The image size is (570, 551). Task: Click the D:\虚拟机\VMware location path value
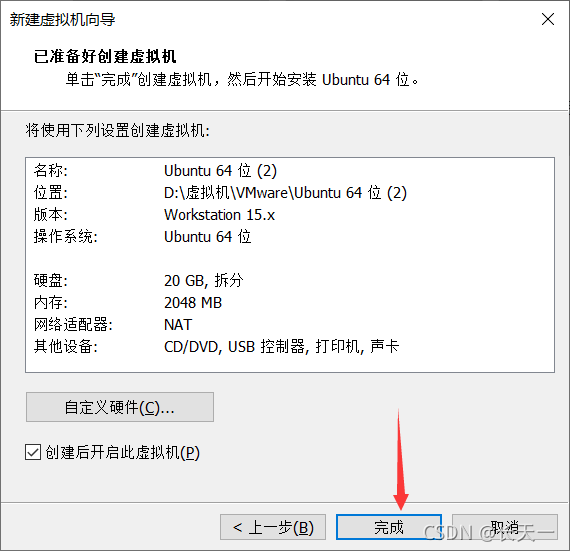click(285, 193)
